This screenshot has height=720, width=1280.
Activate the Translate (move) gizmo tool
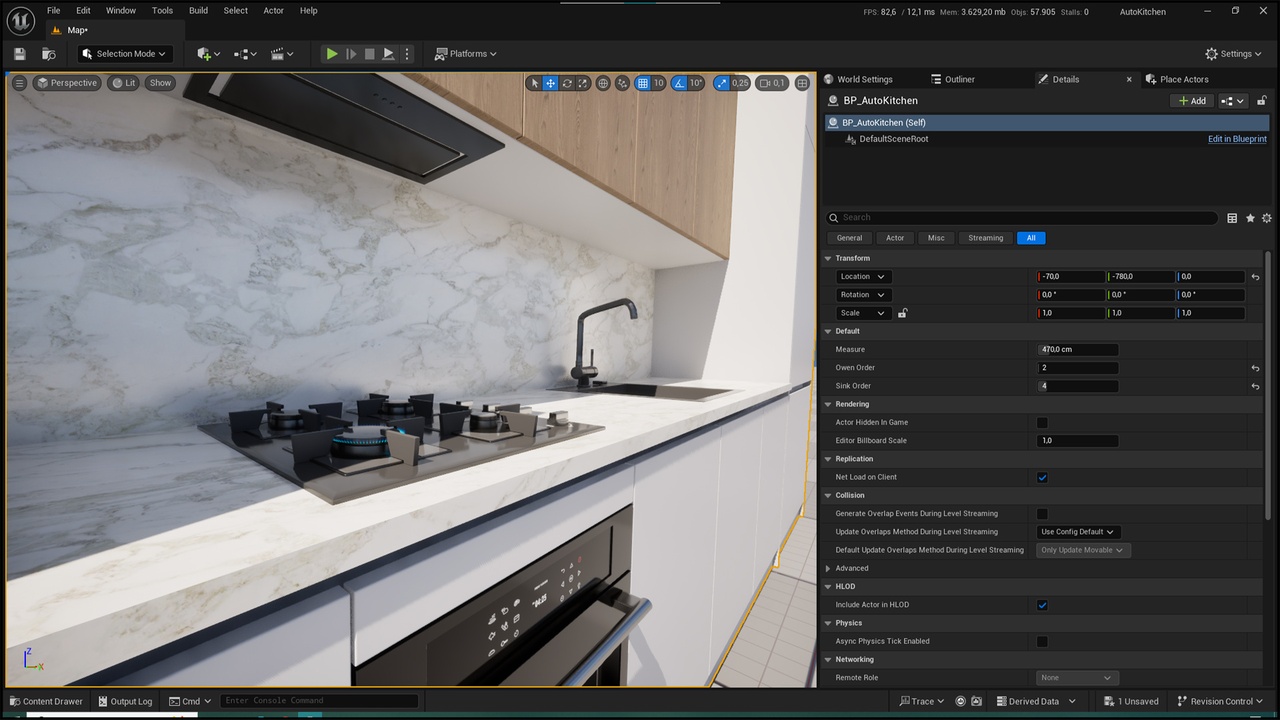[551, 83]
